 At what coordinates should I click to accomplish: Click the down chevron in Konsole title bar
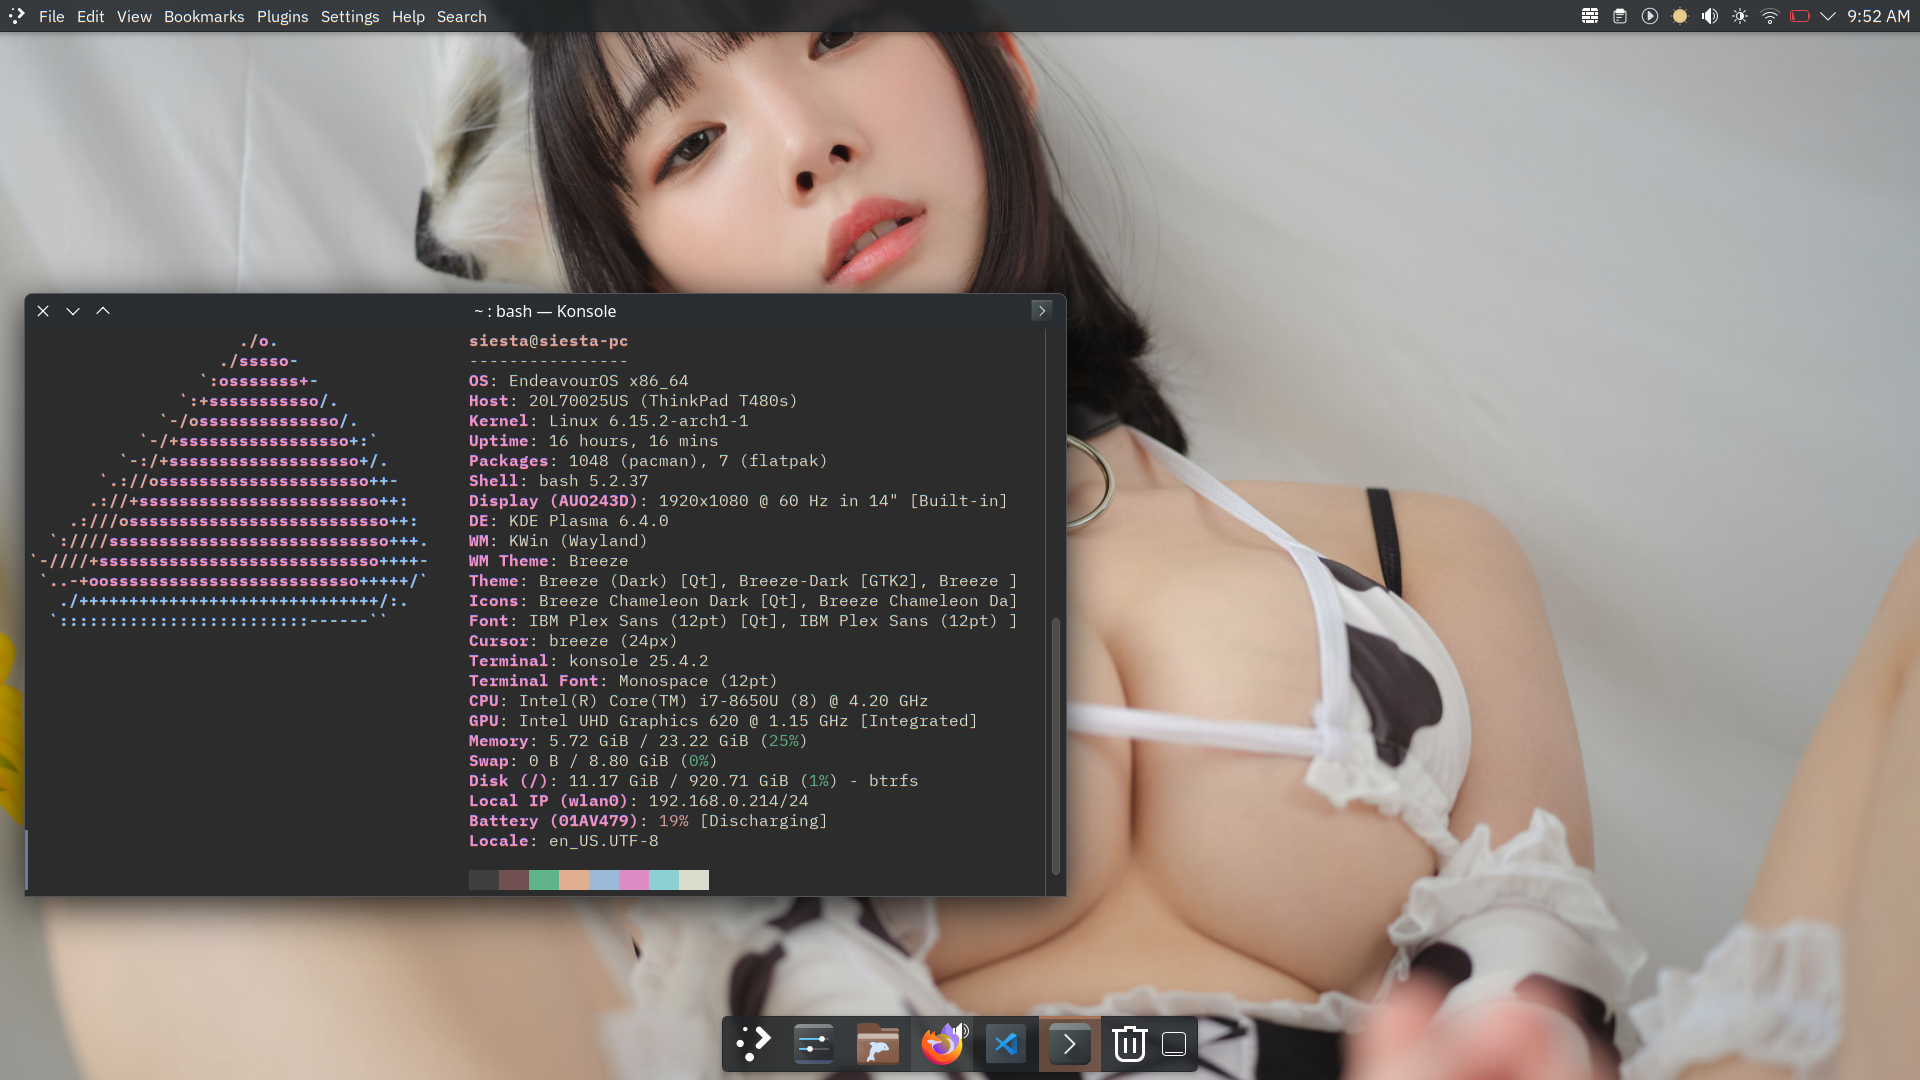73,311
